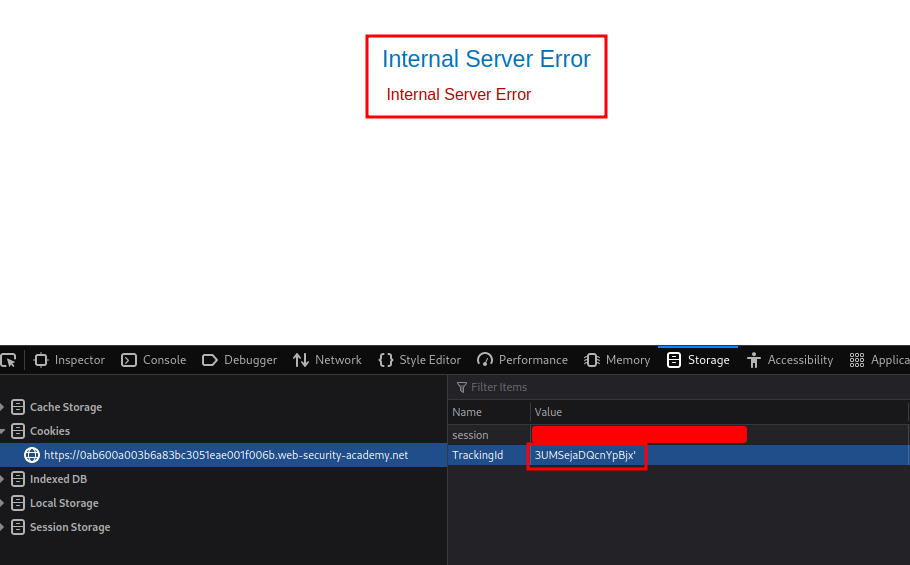Screen dimensions: 910x565
Task: Click the globe icon beside the cookie URL
Action: pyautogui.click(x=32, y=455)
